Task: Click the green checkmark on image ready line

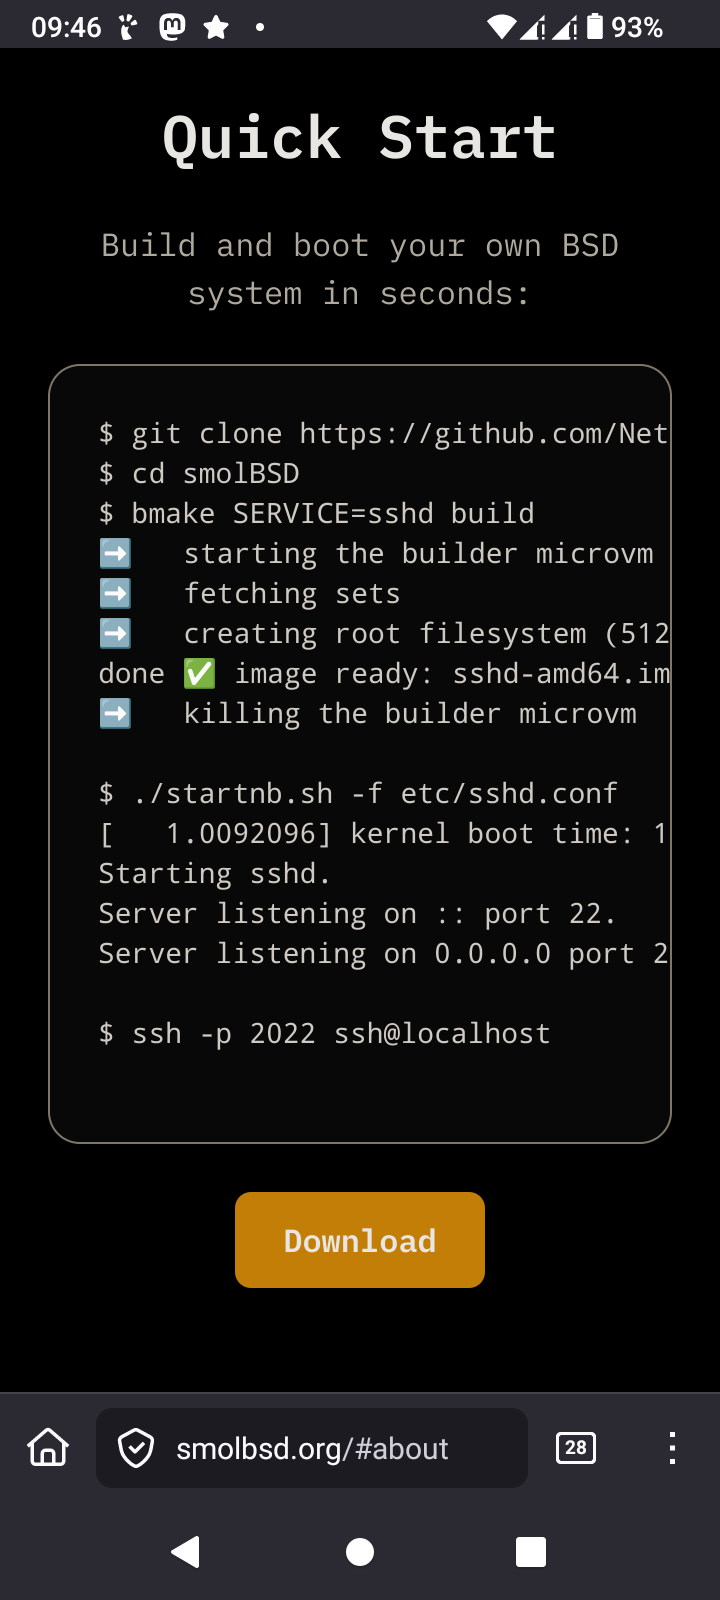Action: (199, 674)
